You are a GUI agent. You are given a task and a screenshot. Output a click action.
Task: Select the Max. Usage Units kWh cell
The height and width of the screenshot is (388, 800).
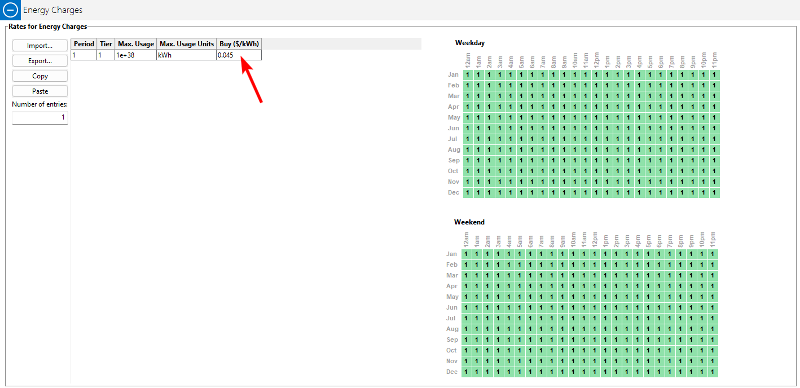click(186, 55)
